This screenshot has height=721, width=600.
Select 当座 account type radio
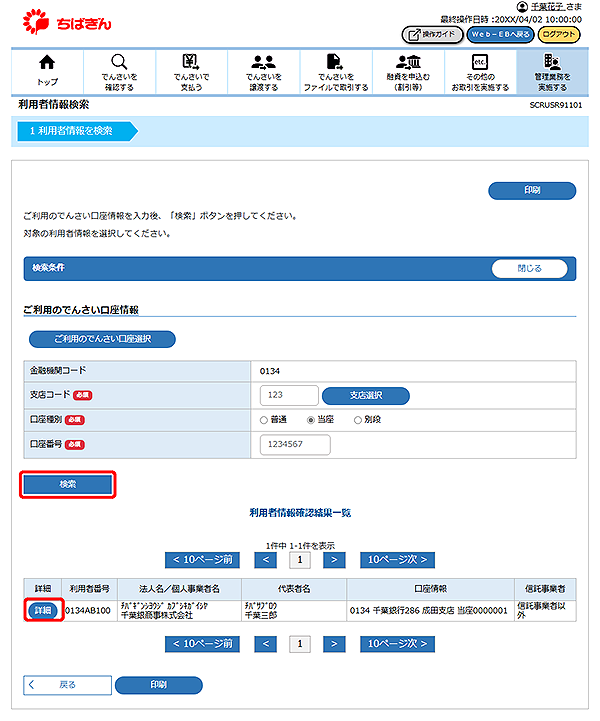(311, 420)
